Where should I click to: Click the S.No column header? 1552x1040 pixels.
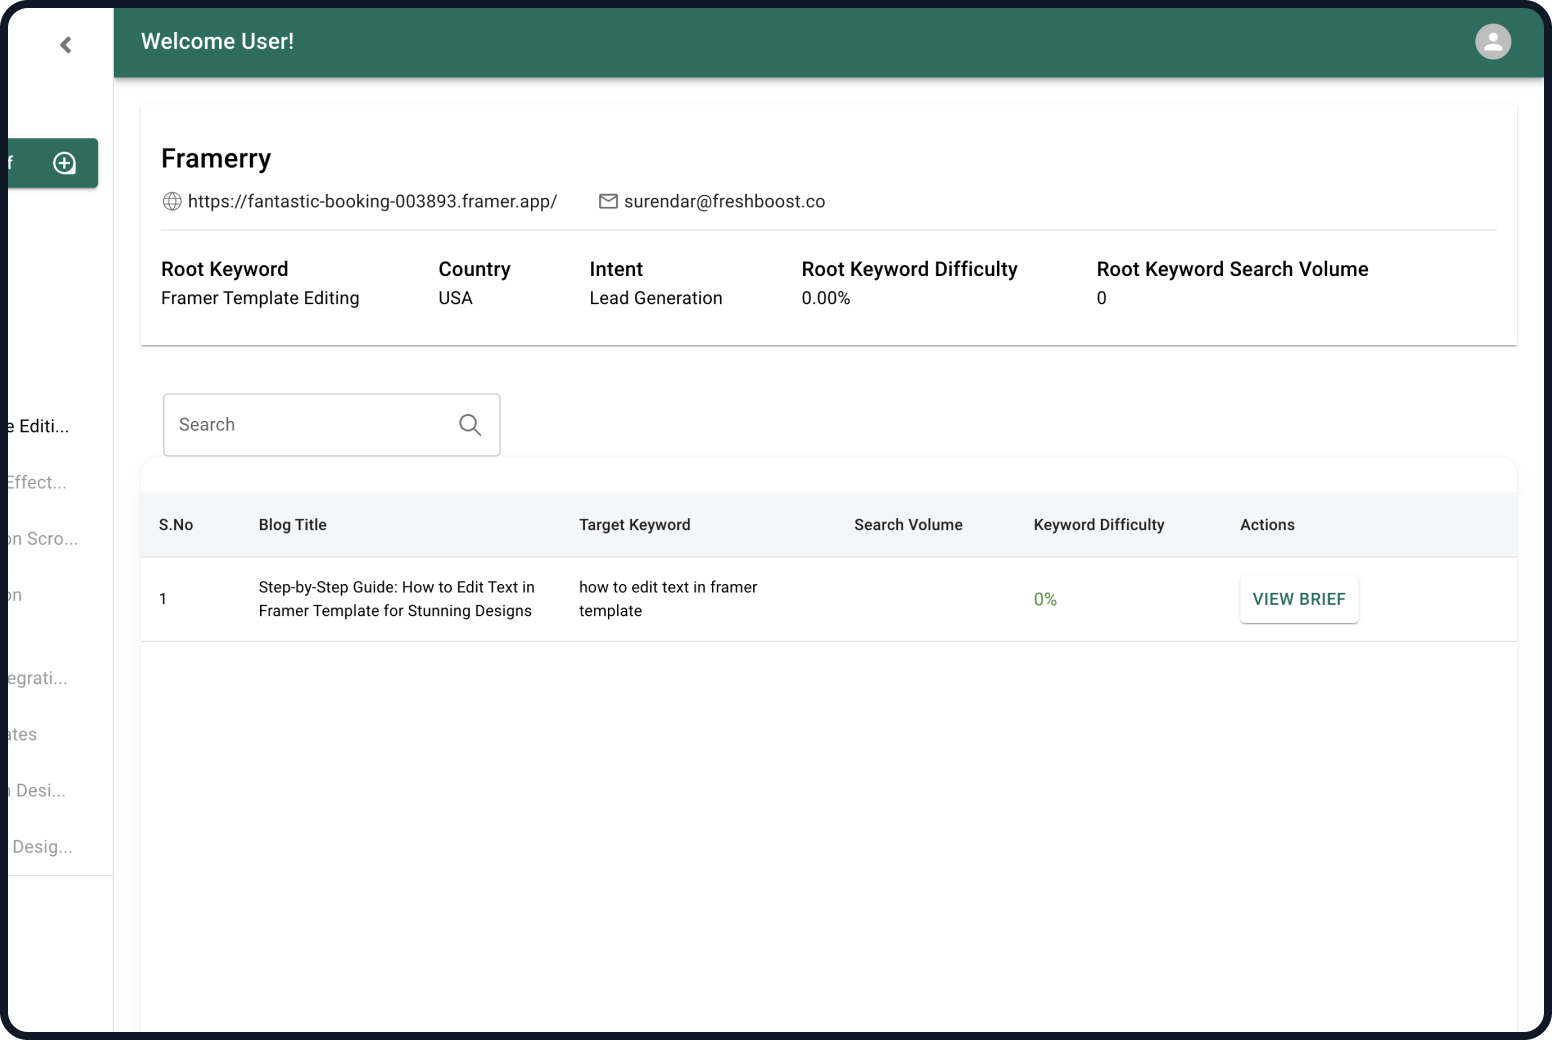(176, 524)
